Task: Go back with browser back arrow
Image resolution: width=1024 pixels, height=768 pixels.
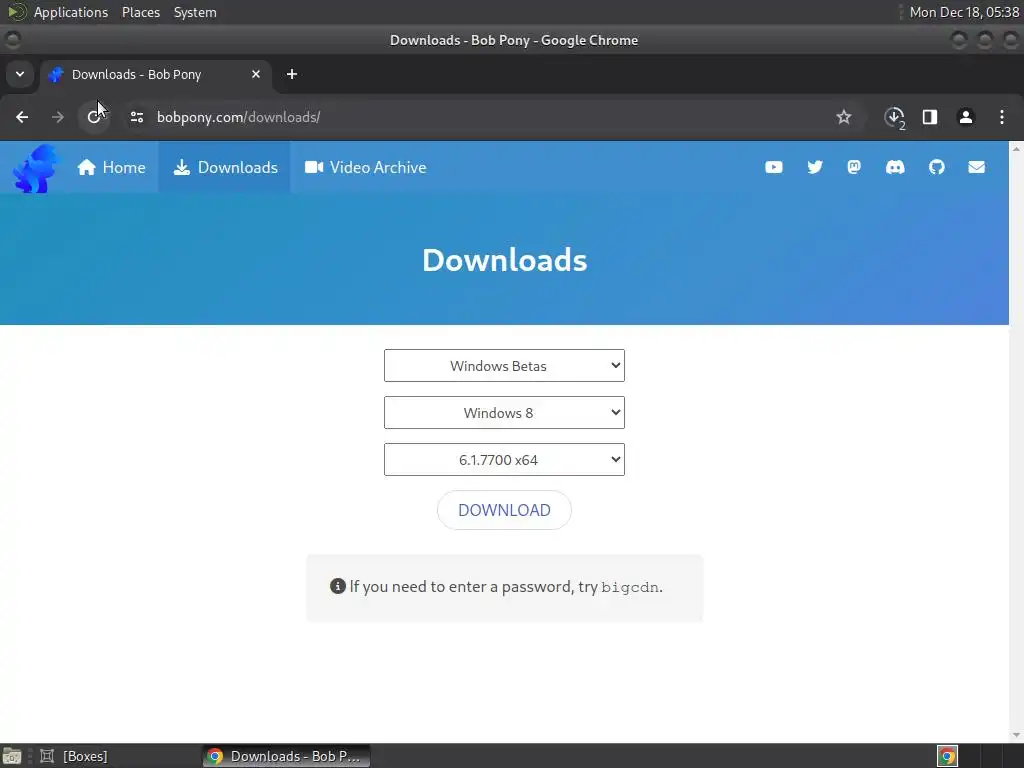Action: [x=22, y=117]
